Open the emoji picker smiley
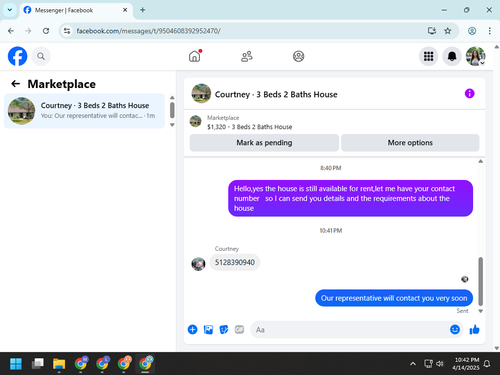This screenshot has height=375, width=500. click(x=455, y=330)
